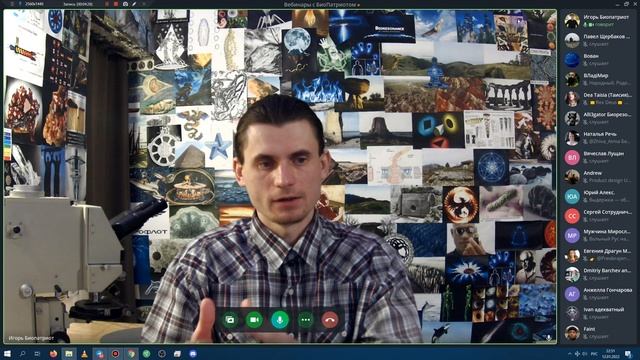This screenshot has height=360, width=640.
Task: Open VLC media player from taskbar
Action: 84,353
